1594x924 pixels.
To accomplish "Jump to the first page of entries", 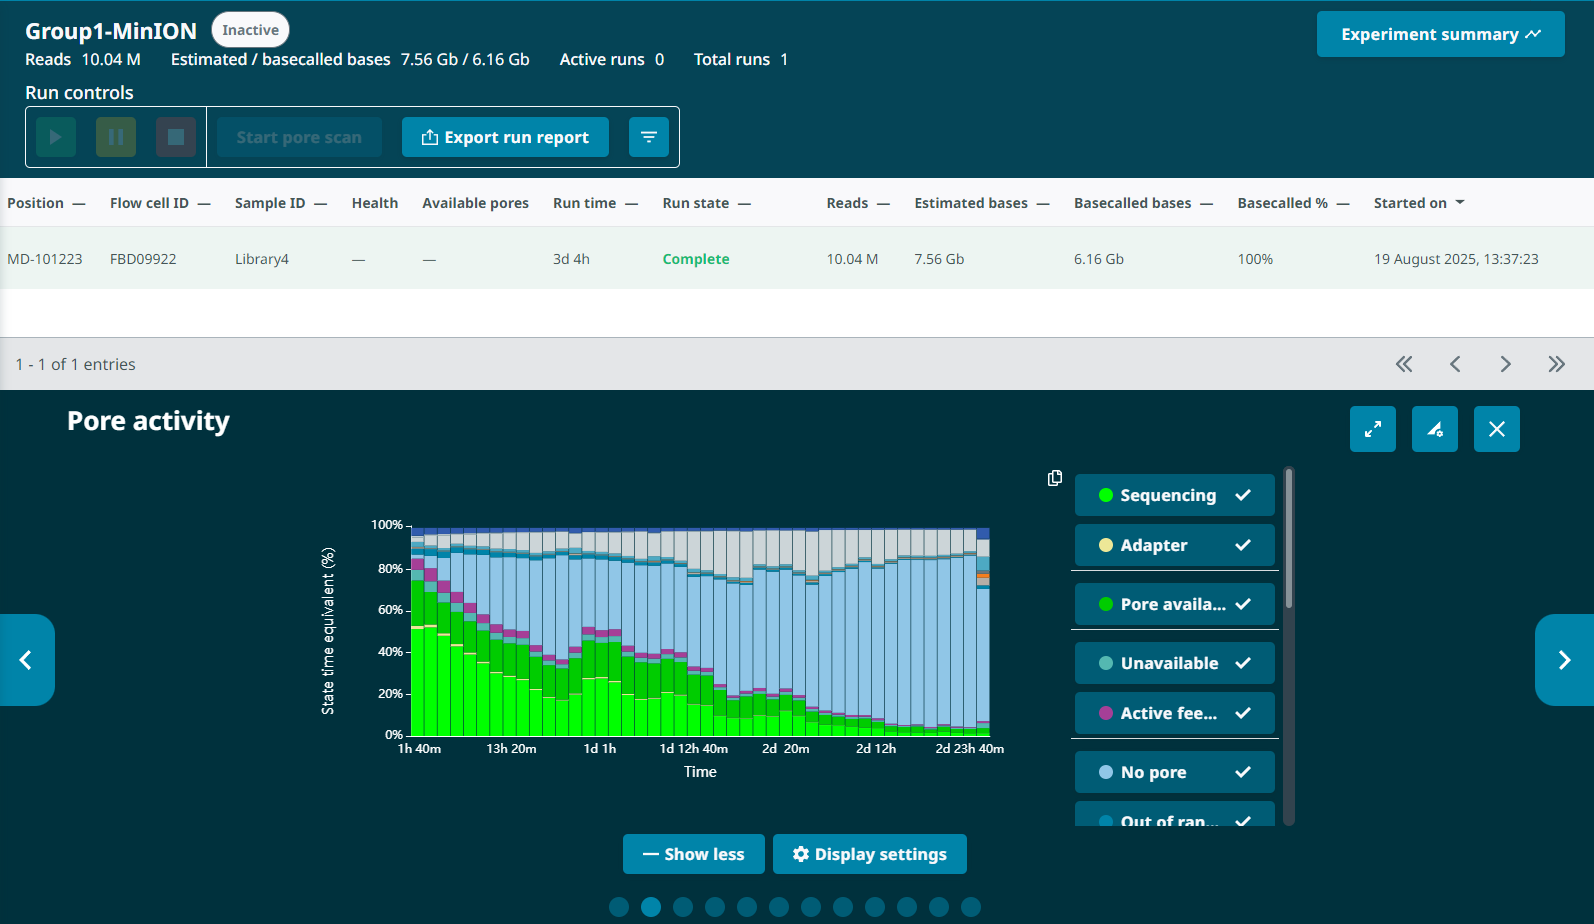I will tap(1404, 364).
